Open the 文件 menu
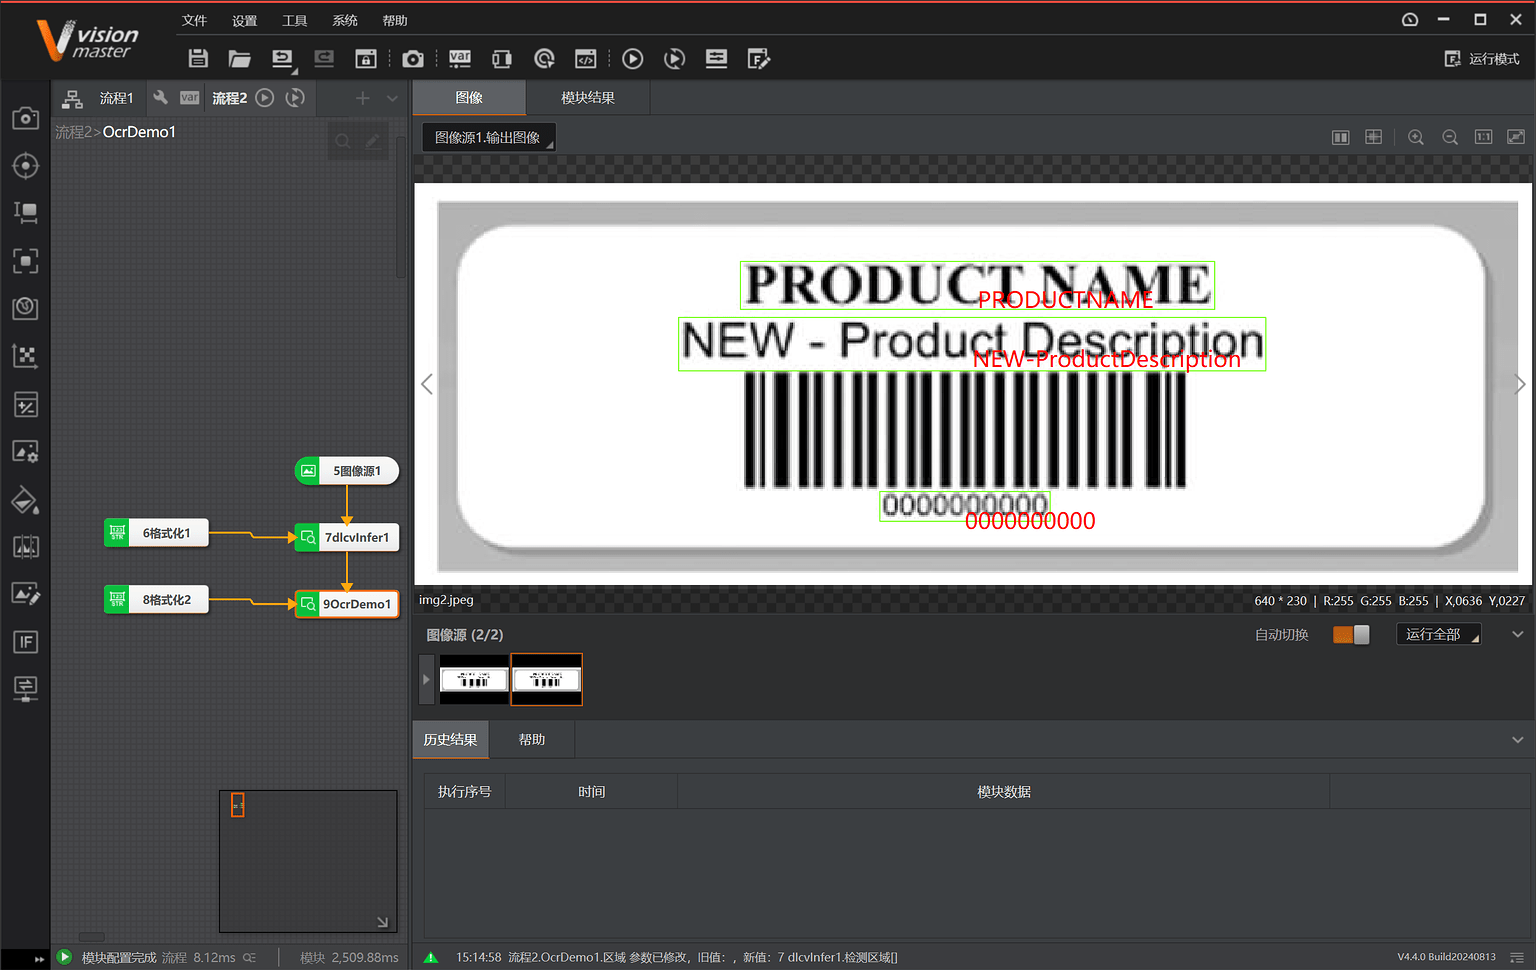The height and width of the screenshot is (970, 1536). (194, 20)
